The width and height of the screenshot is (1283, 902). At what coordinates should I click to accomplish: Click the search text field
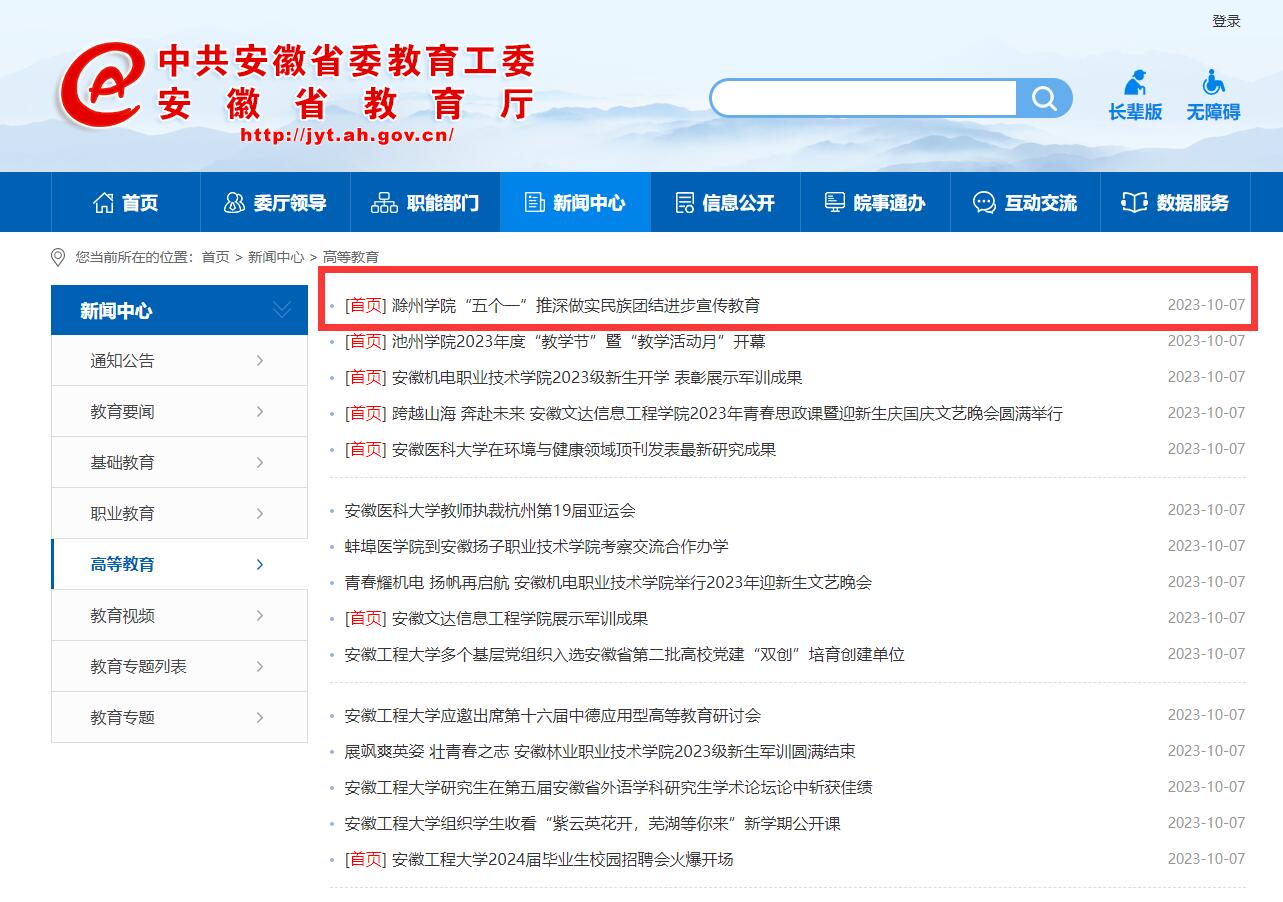click(865, 98)
